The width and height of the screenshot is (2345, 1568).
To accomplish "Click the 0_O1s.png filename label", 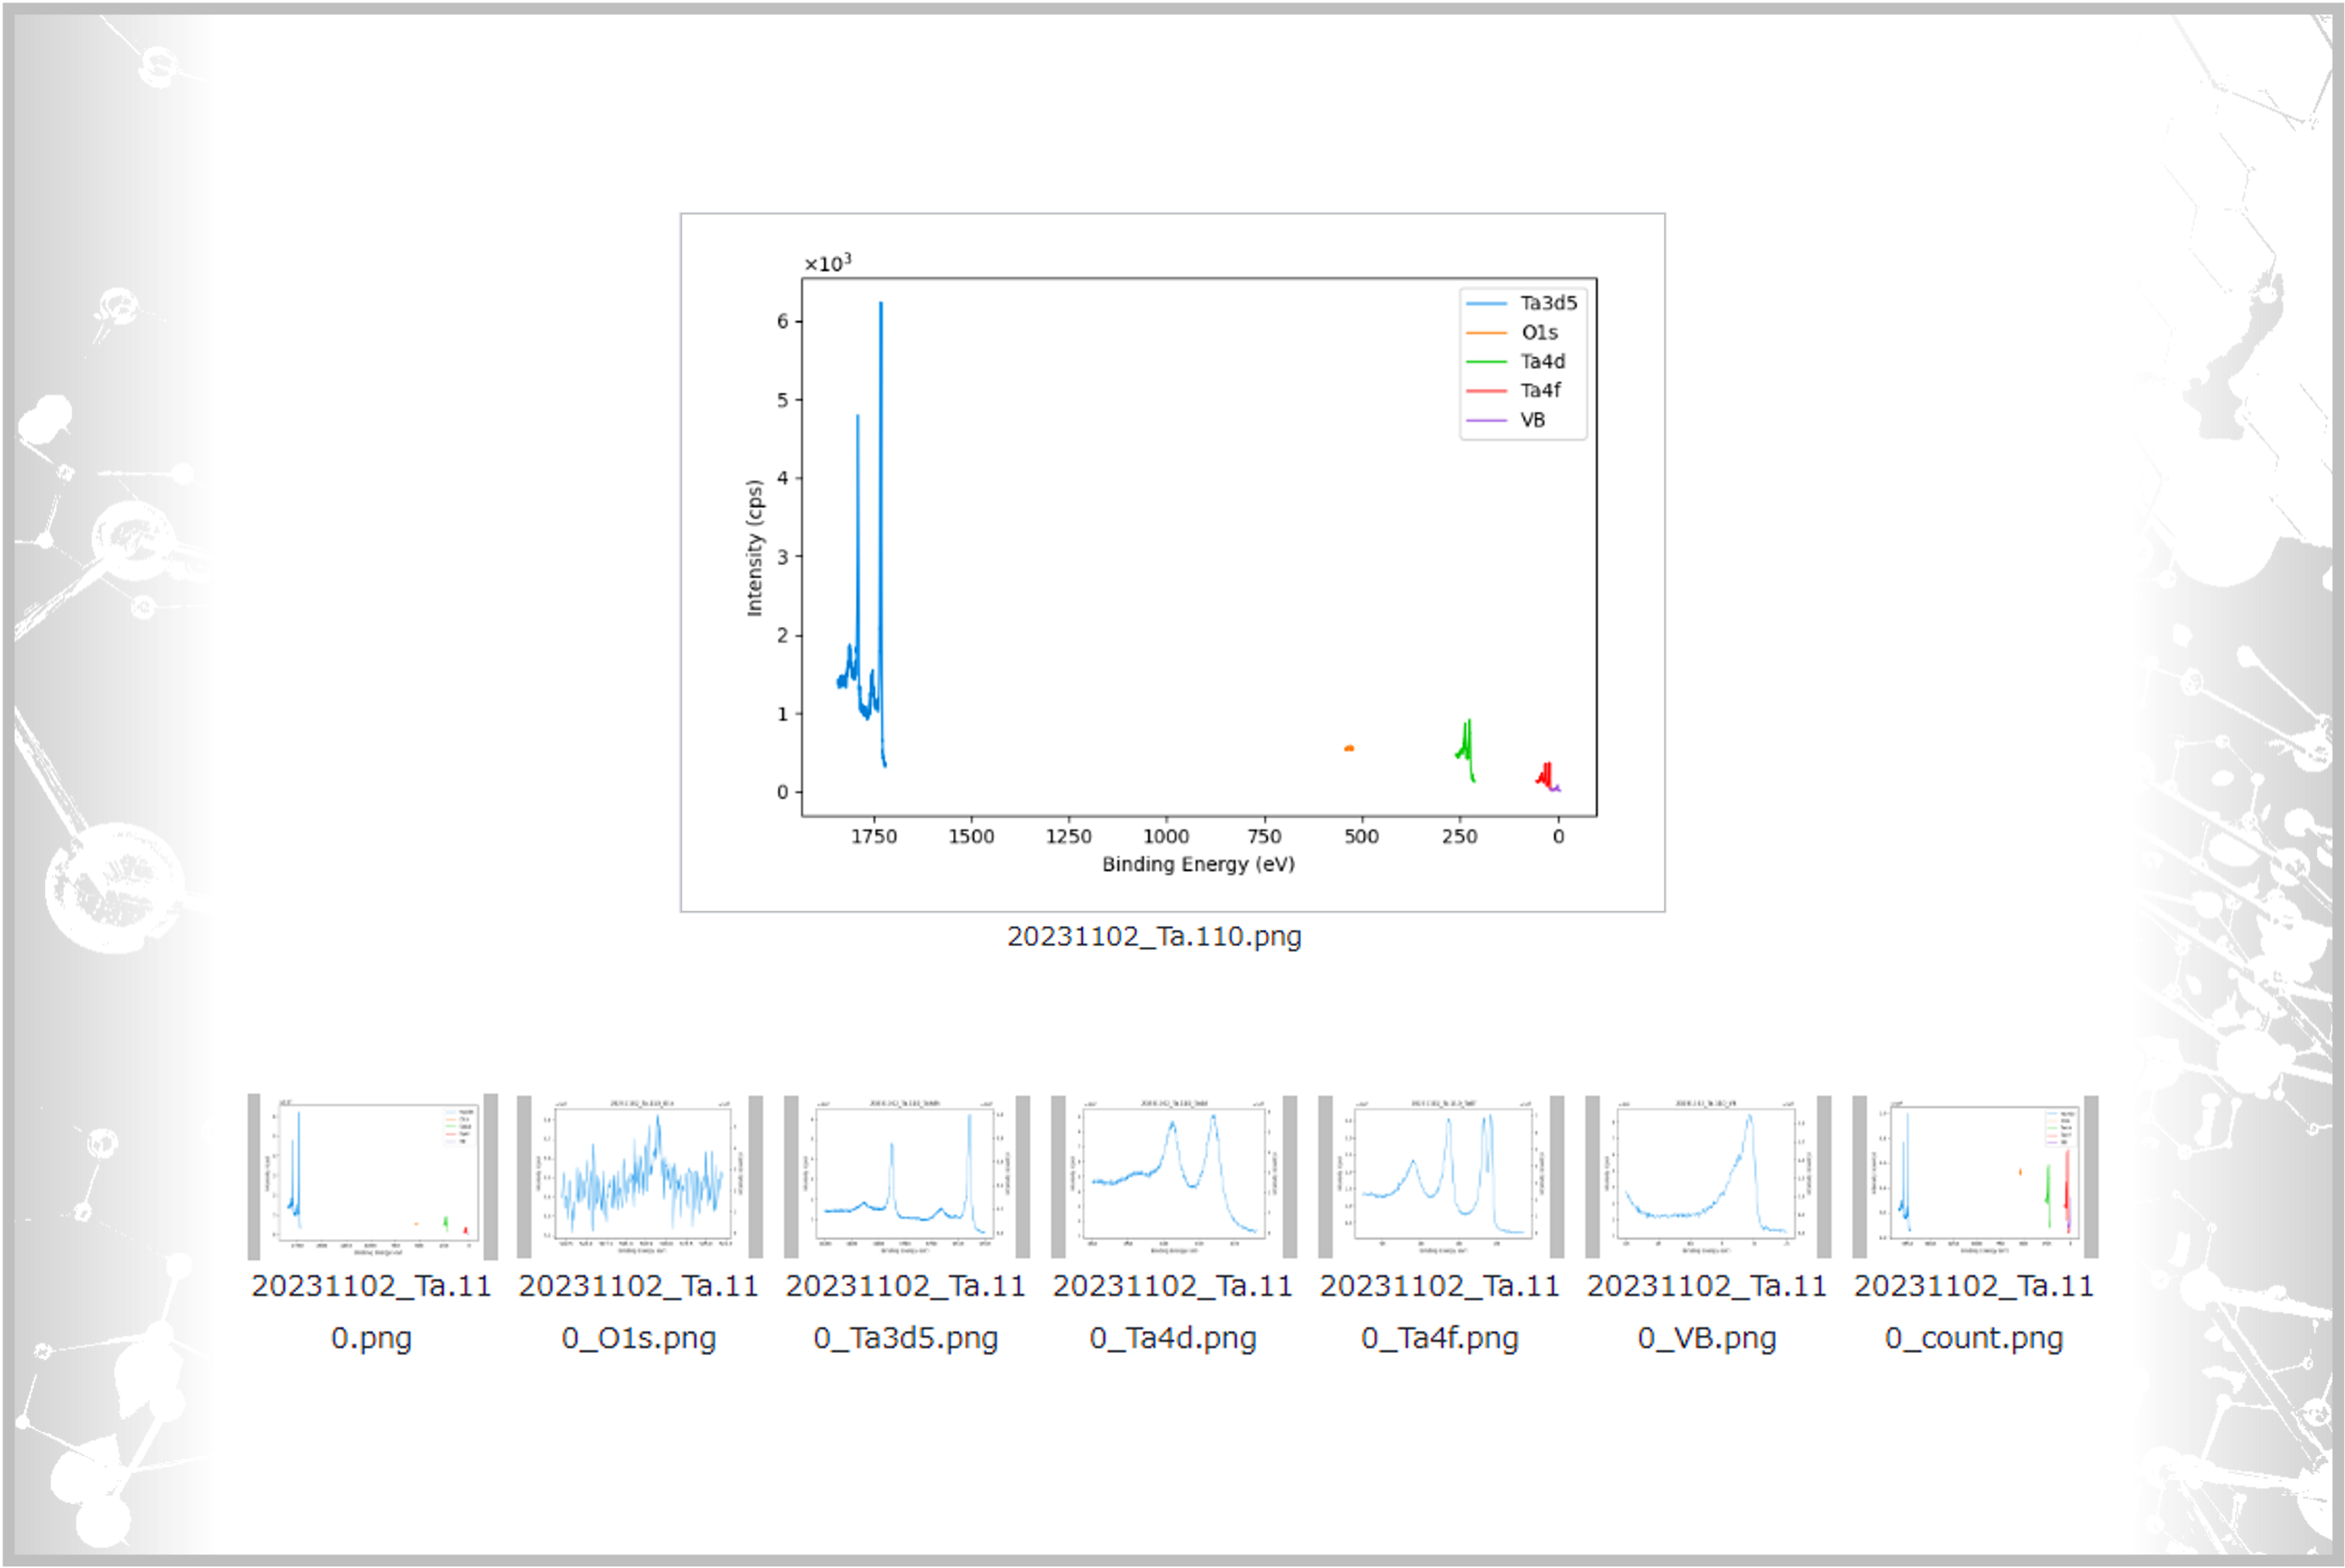I will [x=639, y=1338].
